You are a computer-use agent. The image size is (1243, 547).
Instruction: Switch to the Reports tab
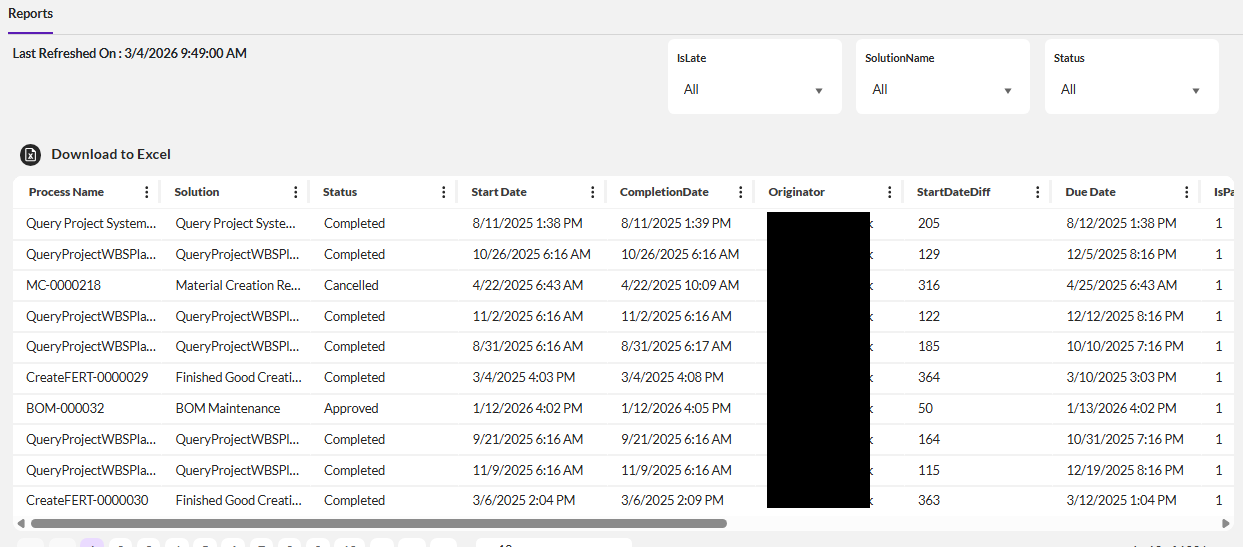coord(31,14)
